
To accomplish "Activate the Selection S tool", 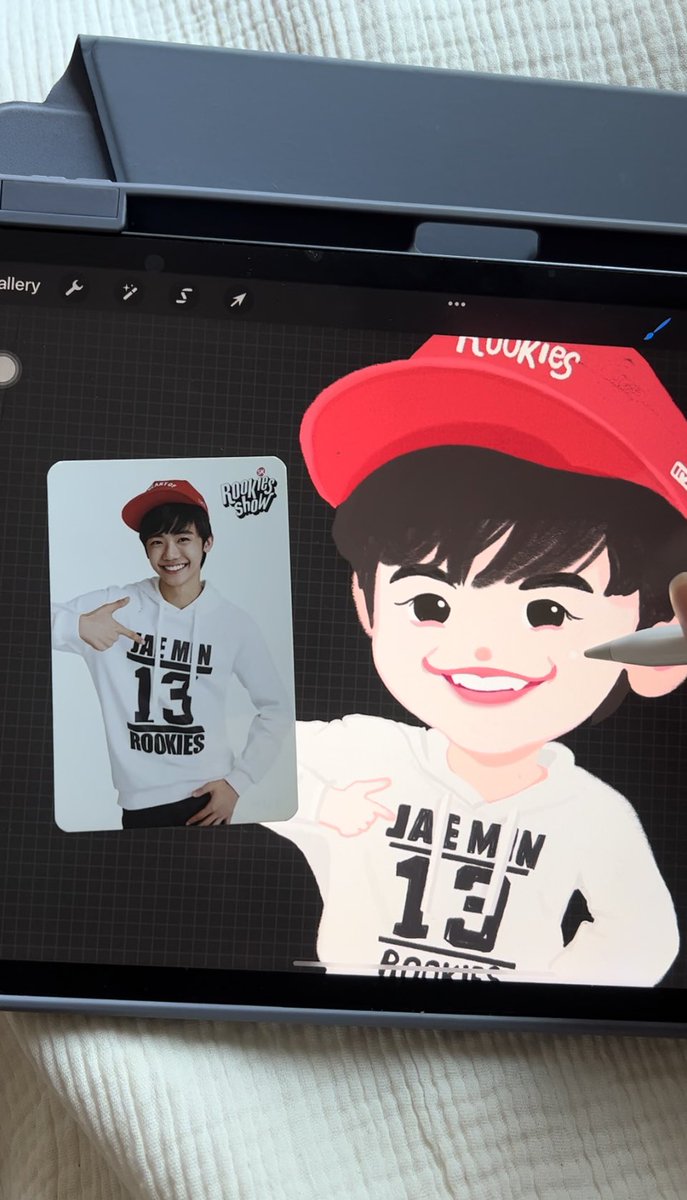I will (x=184, y=295).
